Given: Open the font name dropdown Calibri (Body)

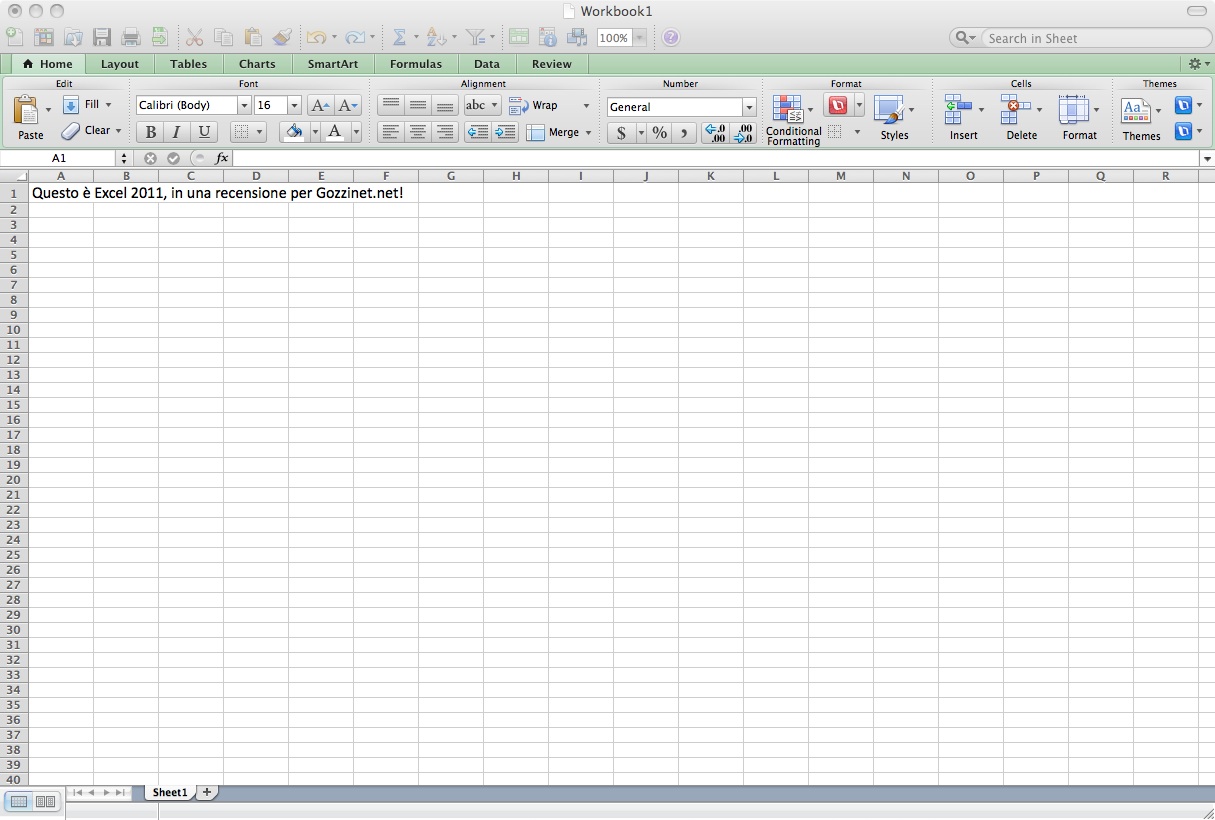Looking at the screenshot, I should click(x=244, y=105).
